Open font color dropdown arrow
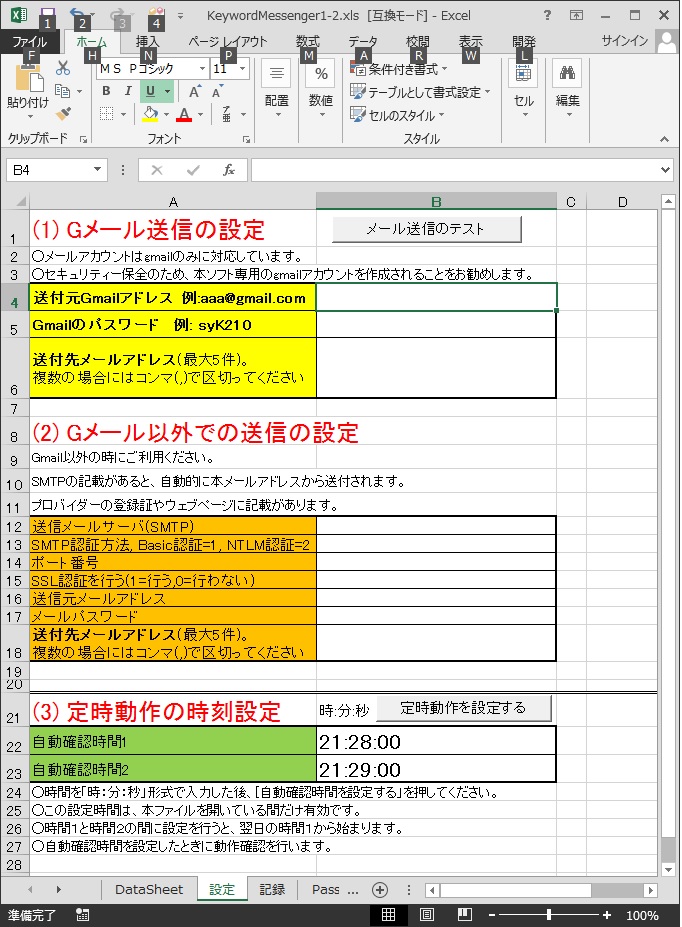Viewport: 682px width, 927px height. point(200,114)
